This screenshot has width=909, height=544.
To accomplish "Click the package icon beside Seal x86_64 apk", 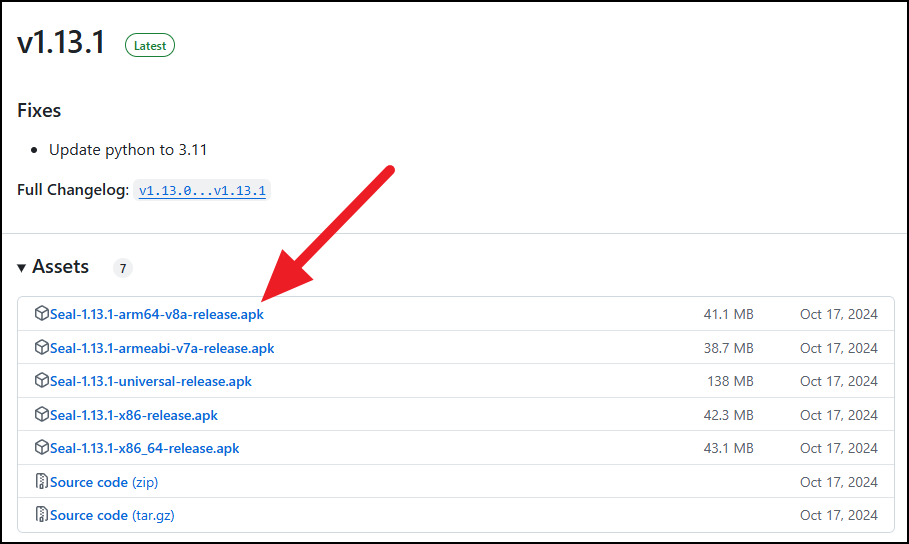I will pos(41,447).
